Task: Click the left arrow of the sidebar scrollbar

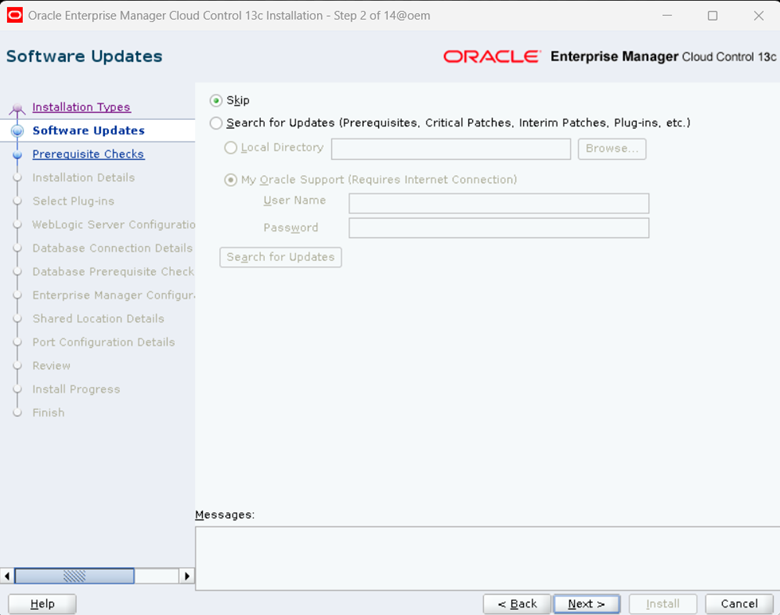Action: (x=7, y=576)
